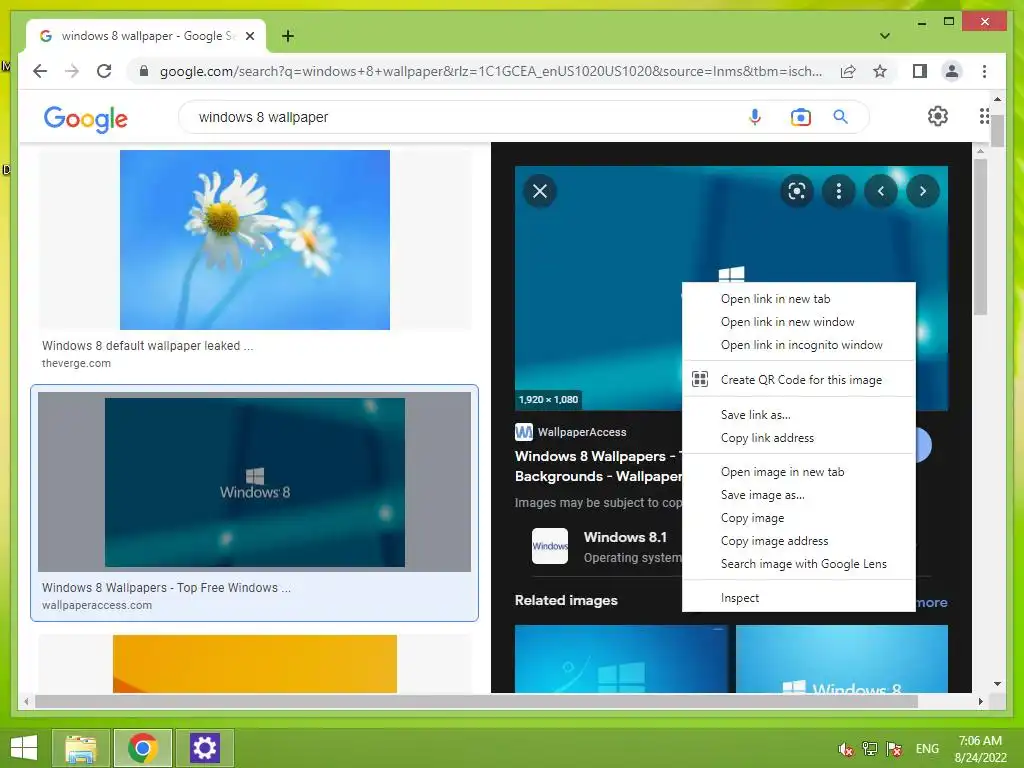Viewport: 1024px width, 768px height.
Task: Search by image with camera icon
Action: tap(801, 117)
